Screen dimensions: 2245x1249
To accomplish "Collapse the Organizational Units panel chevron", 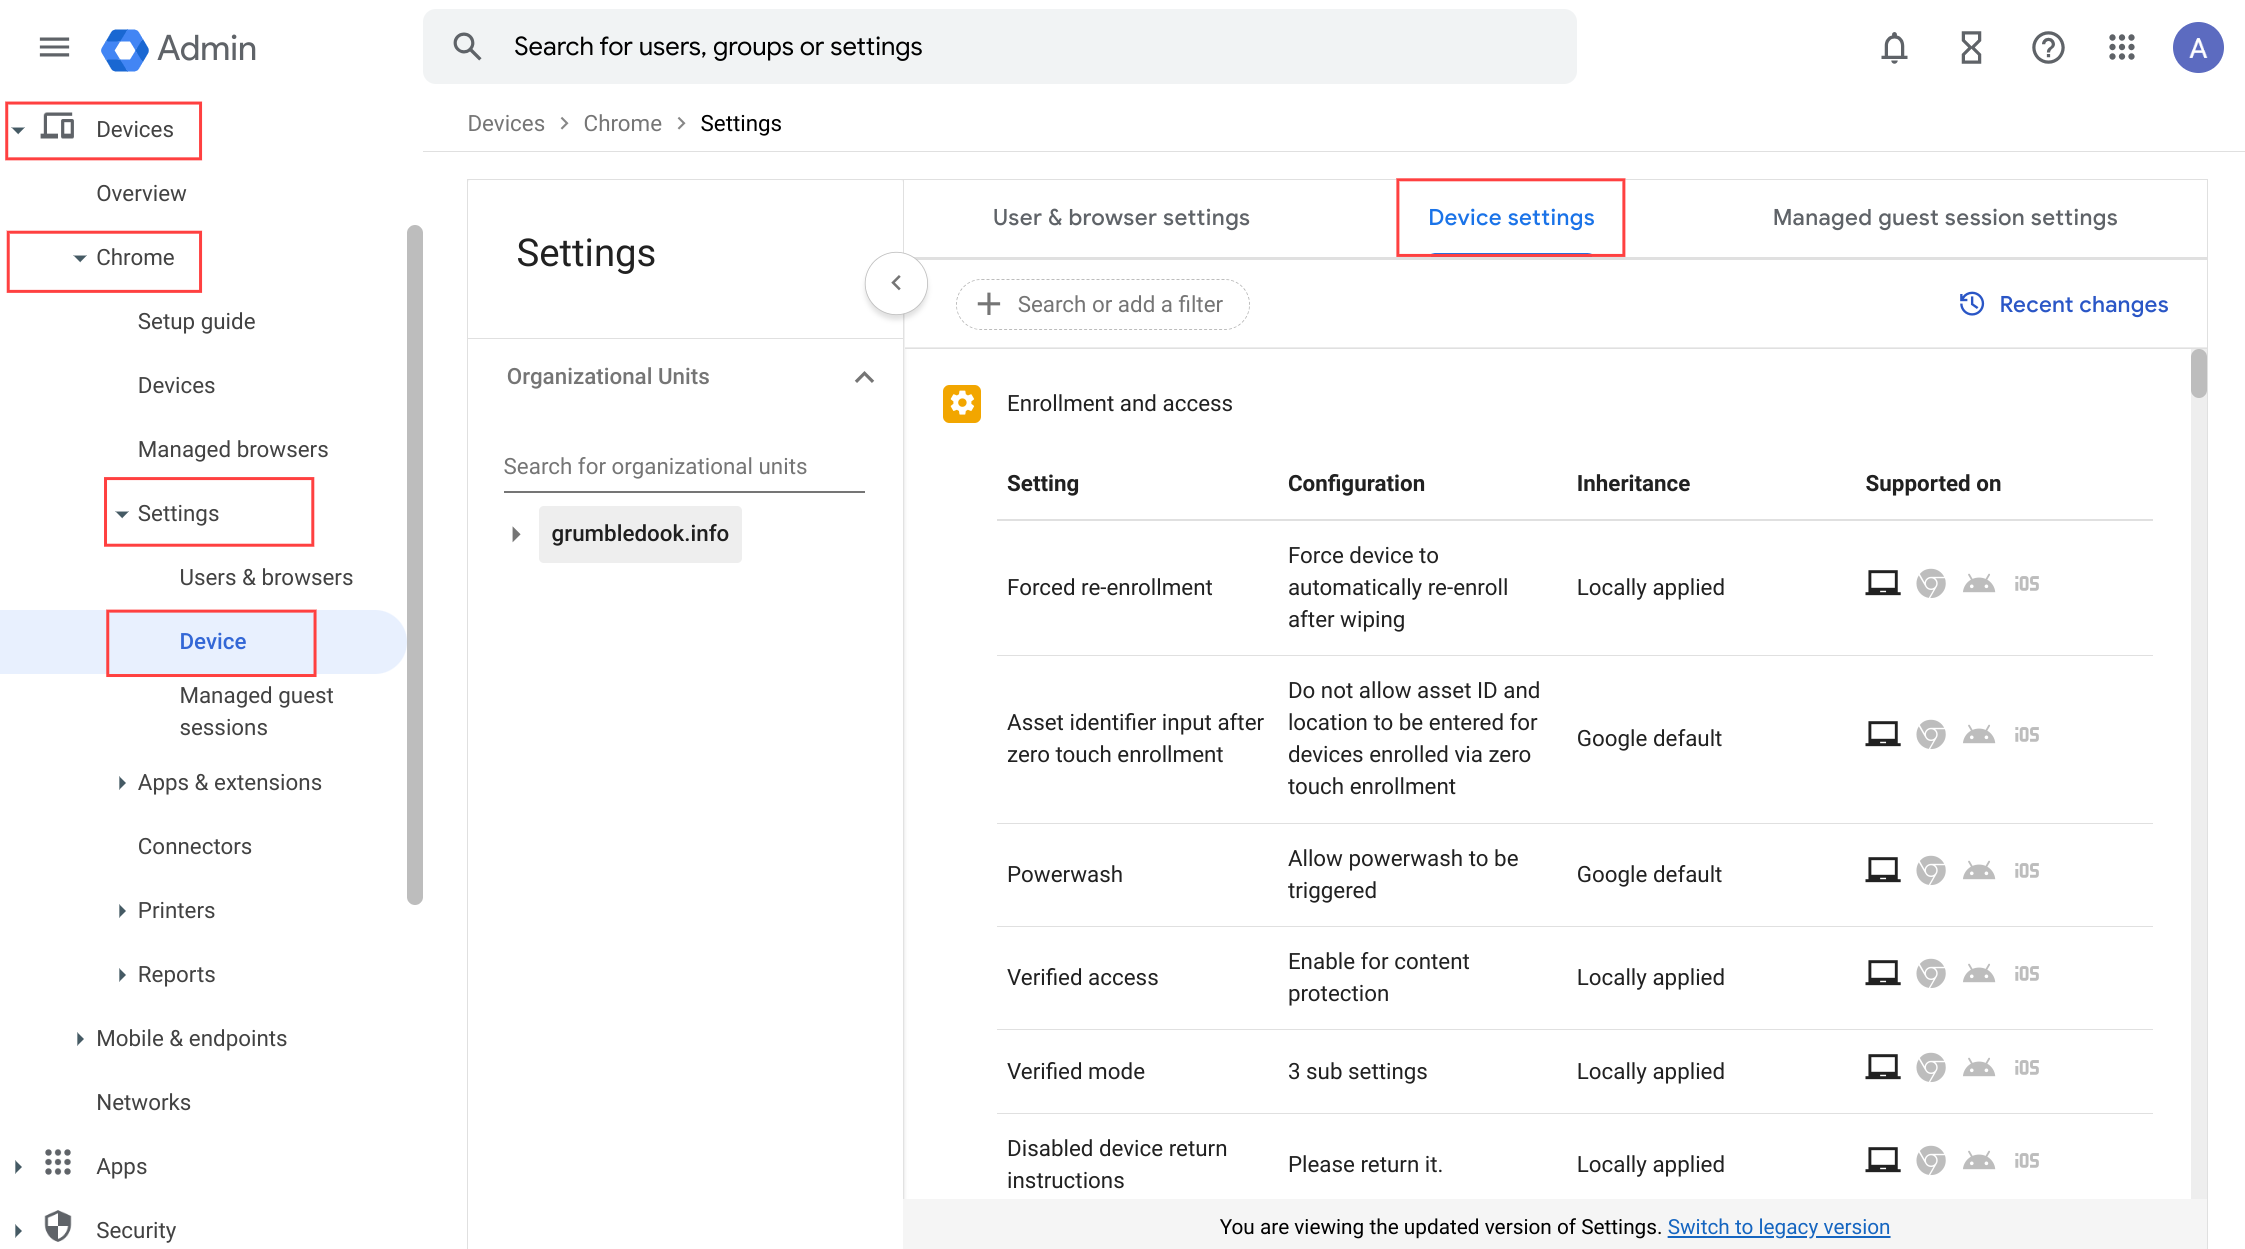I will point(864,377).
